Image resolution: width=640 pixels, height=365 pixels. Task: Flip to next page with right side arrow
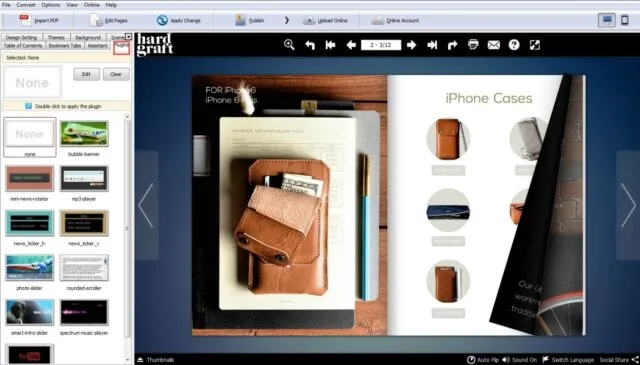pos(628,205)
